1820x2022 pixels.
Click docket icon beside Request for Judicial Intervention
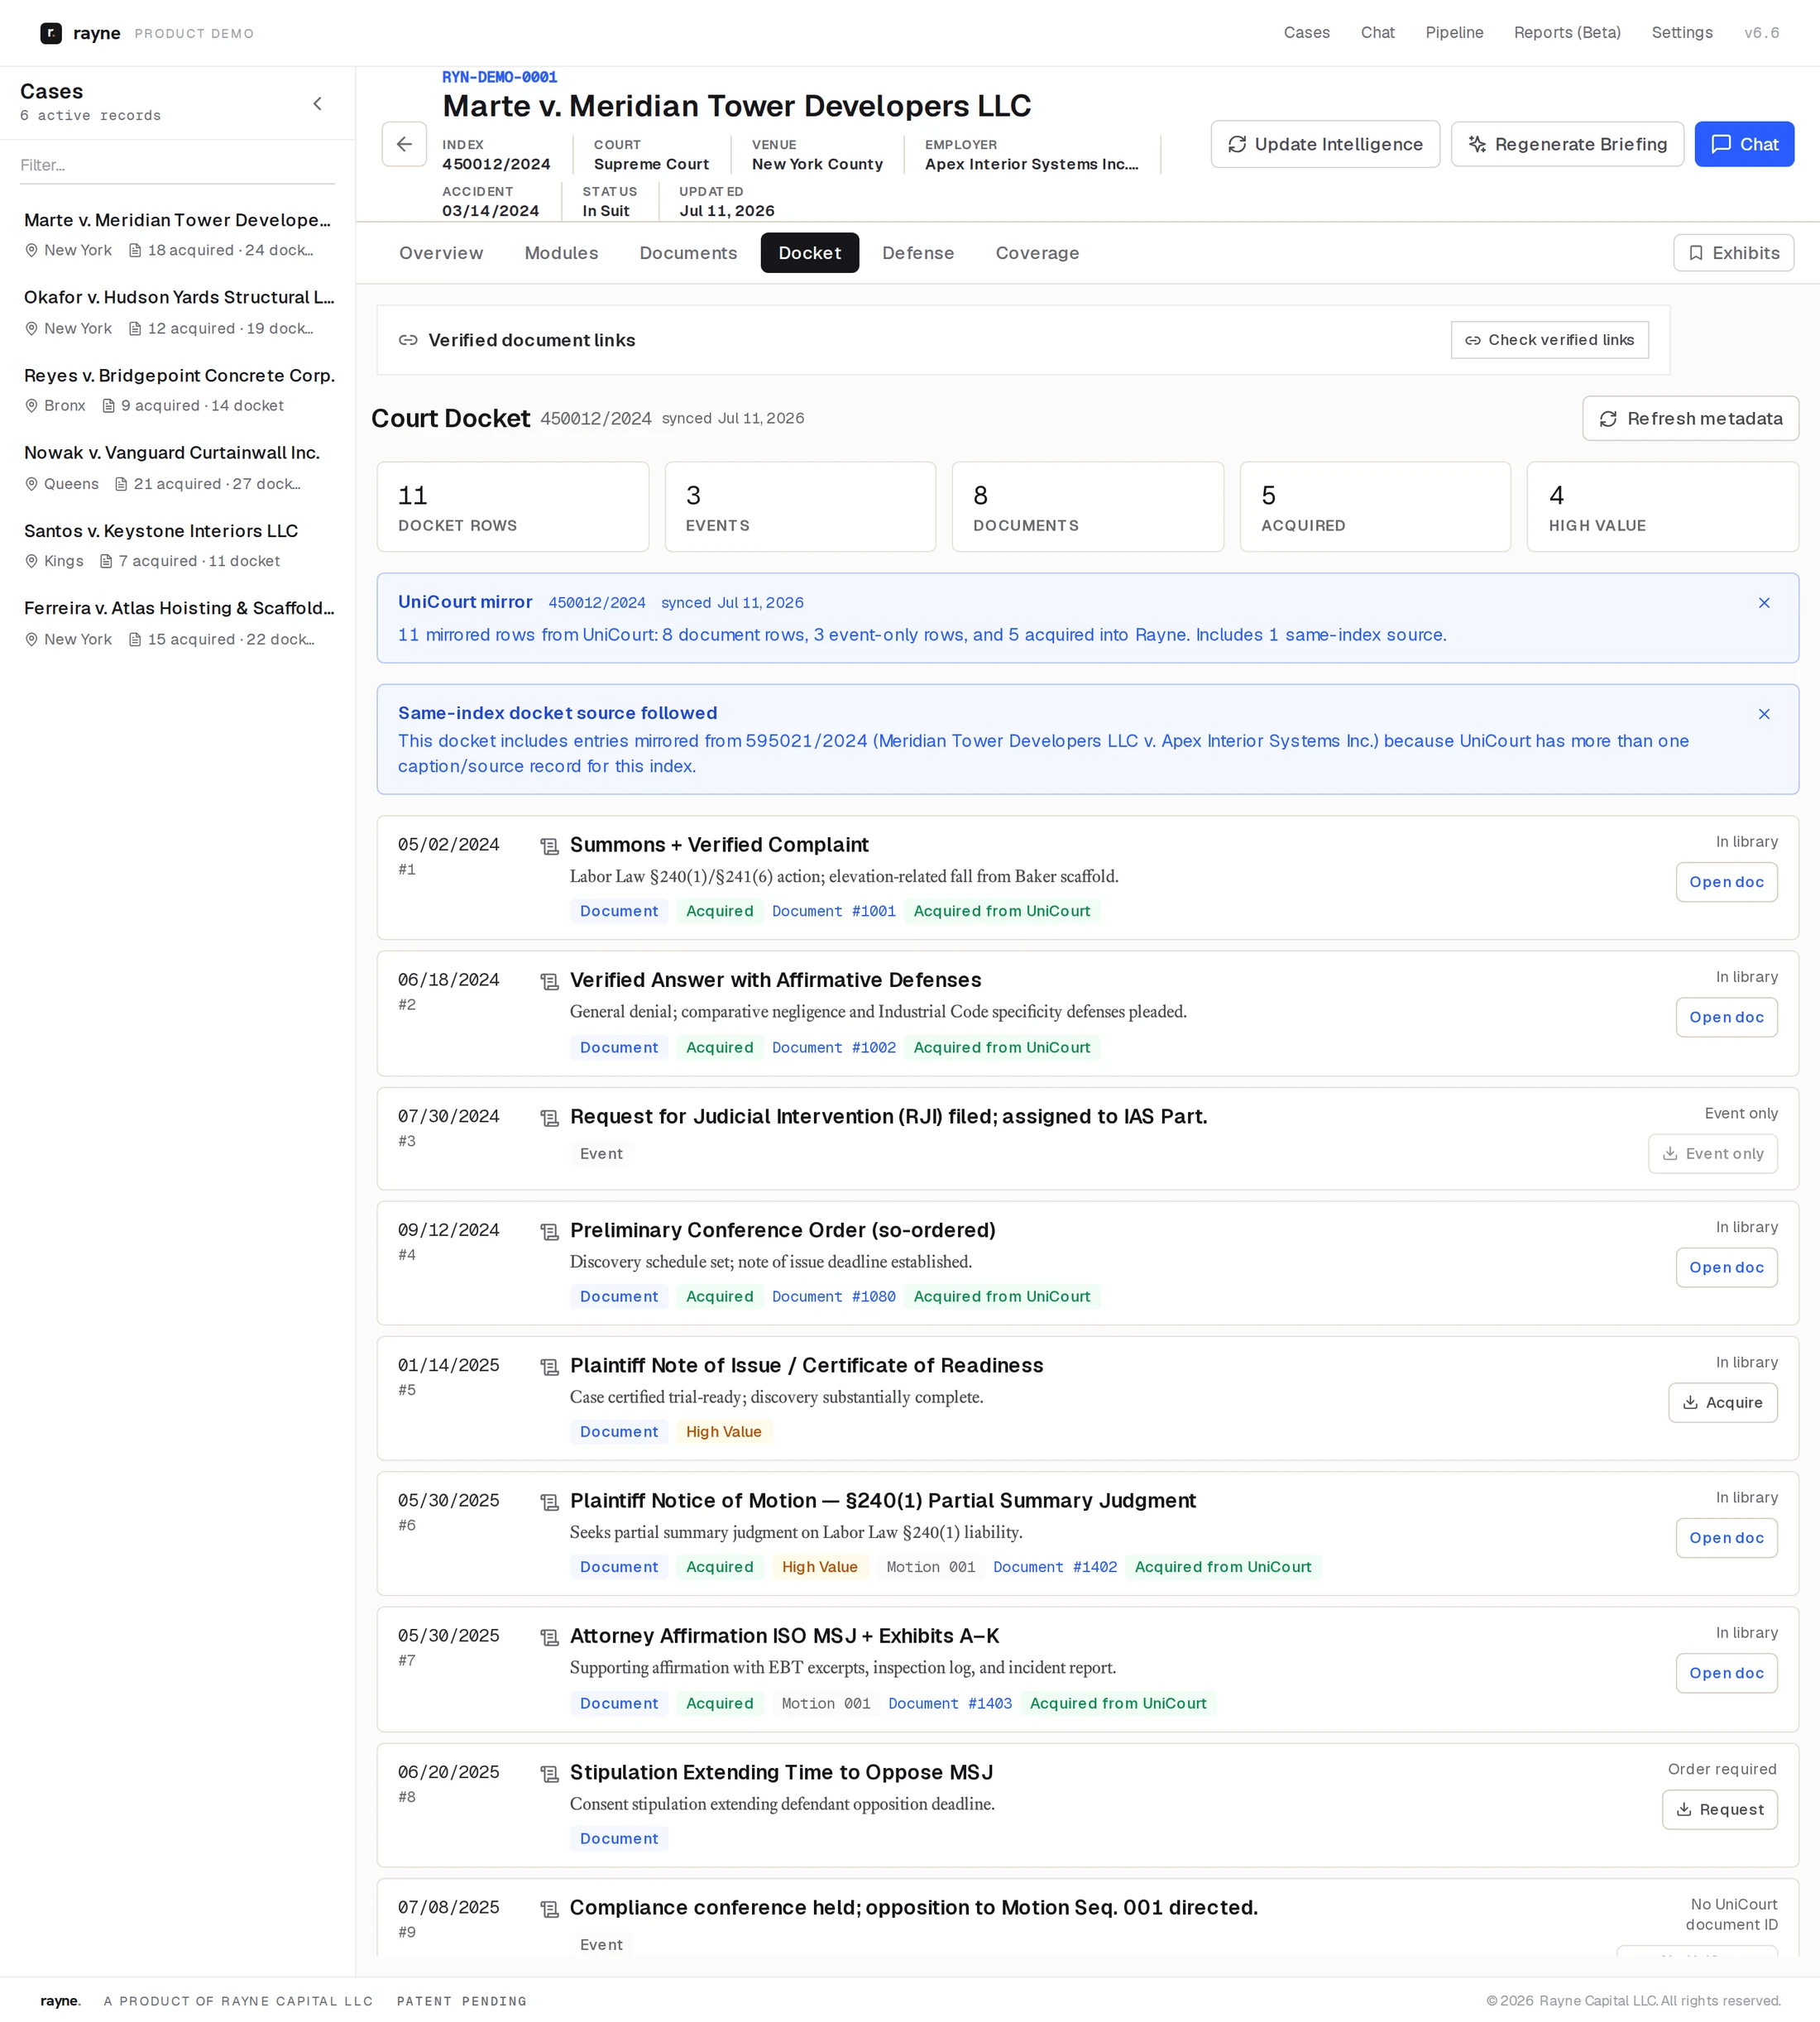point(549,1118)
